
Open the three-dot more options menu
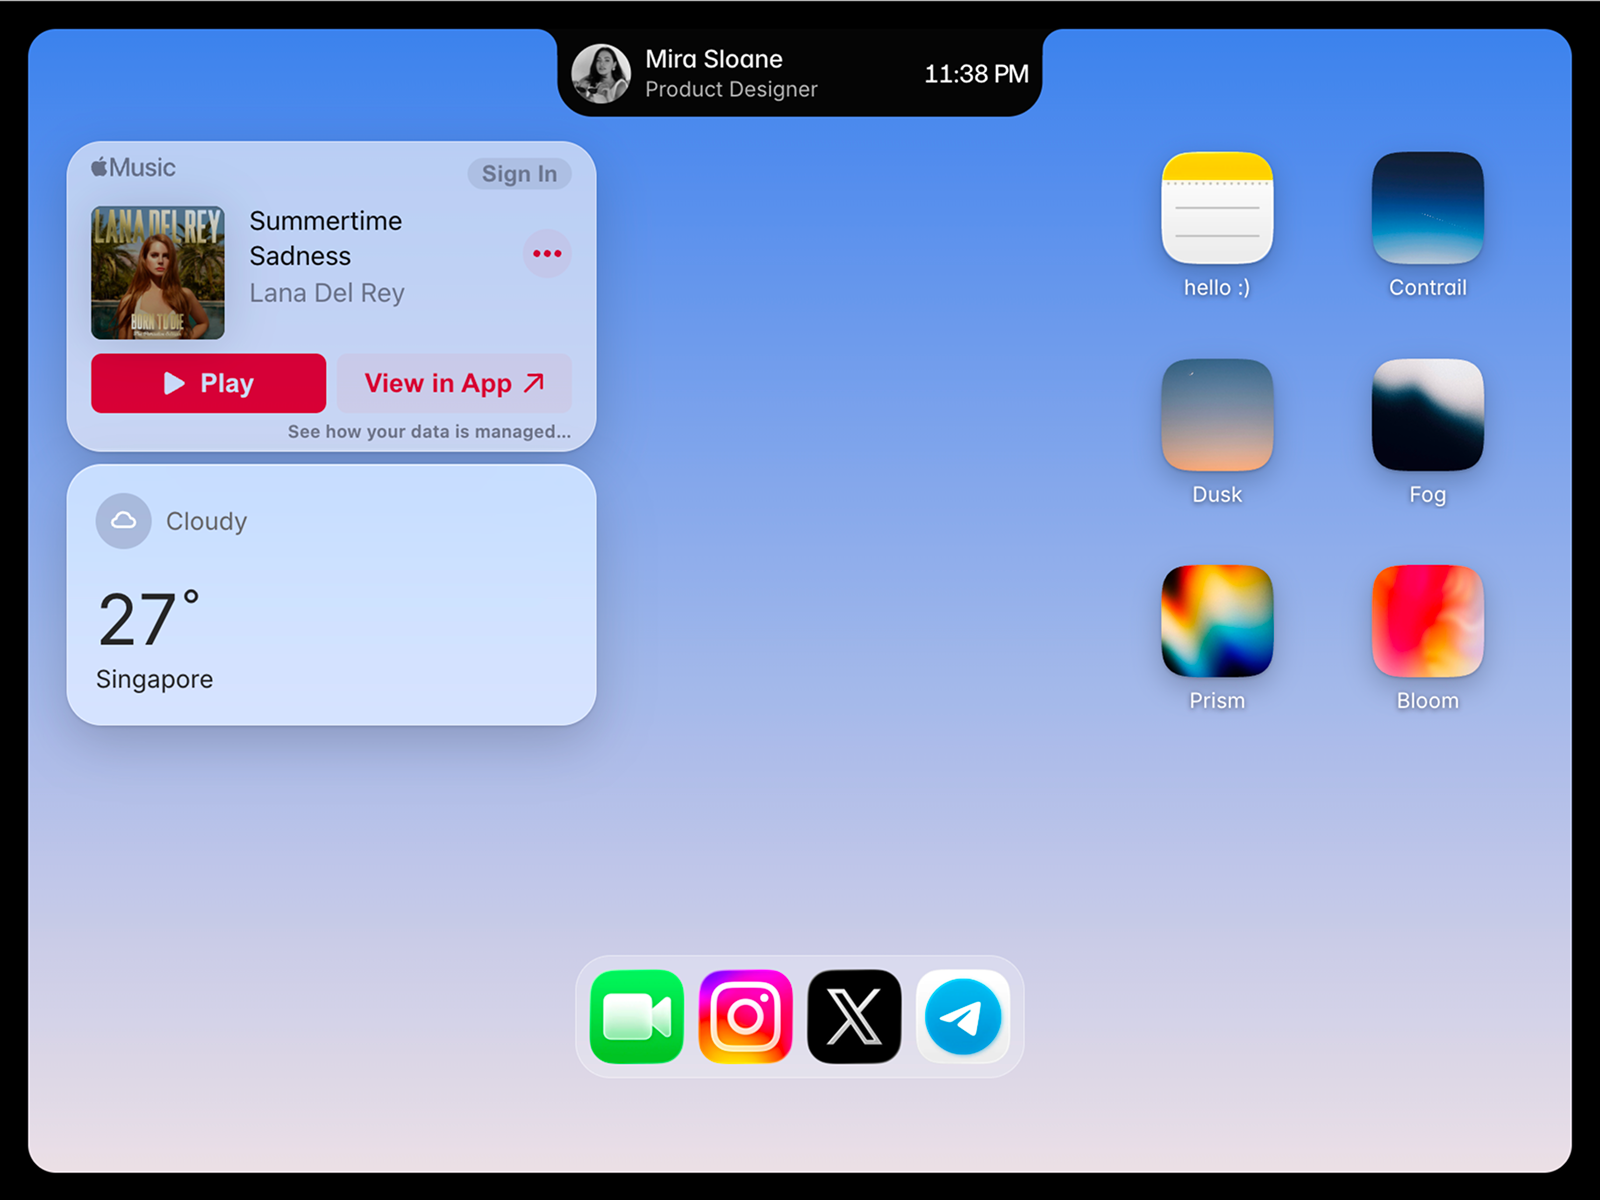[x=547, y=254]
